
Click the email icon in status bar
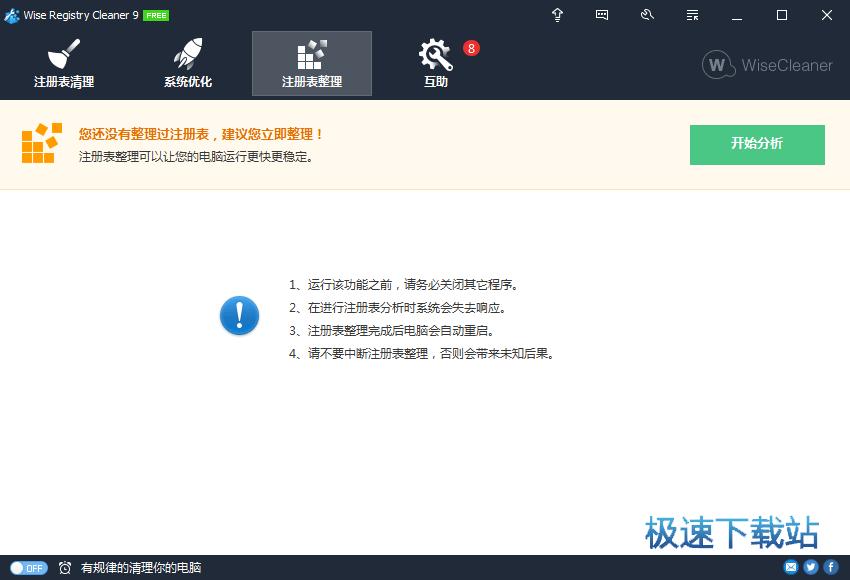tap(791, 568)
